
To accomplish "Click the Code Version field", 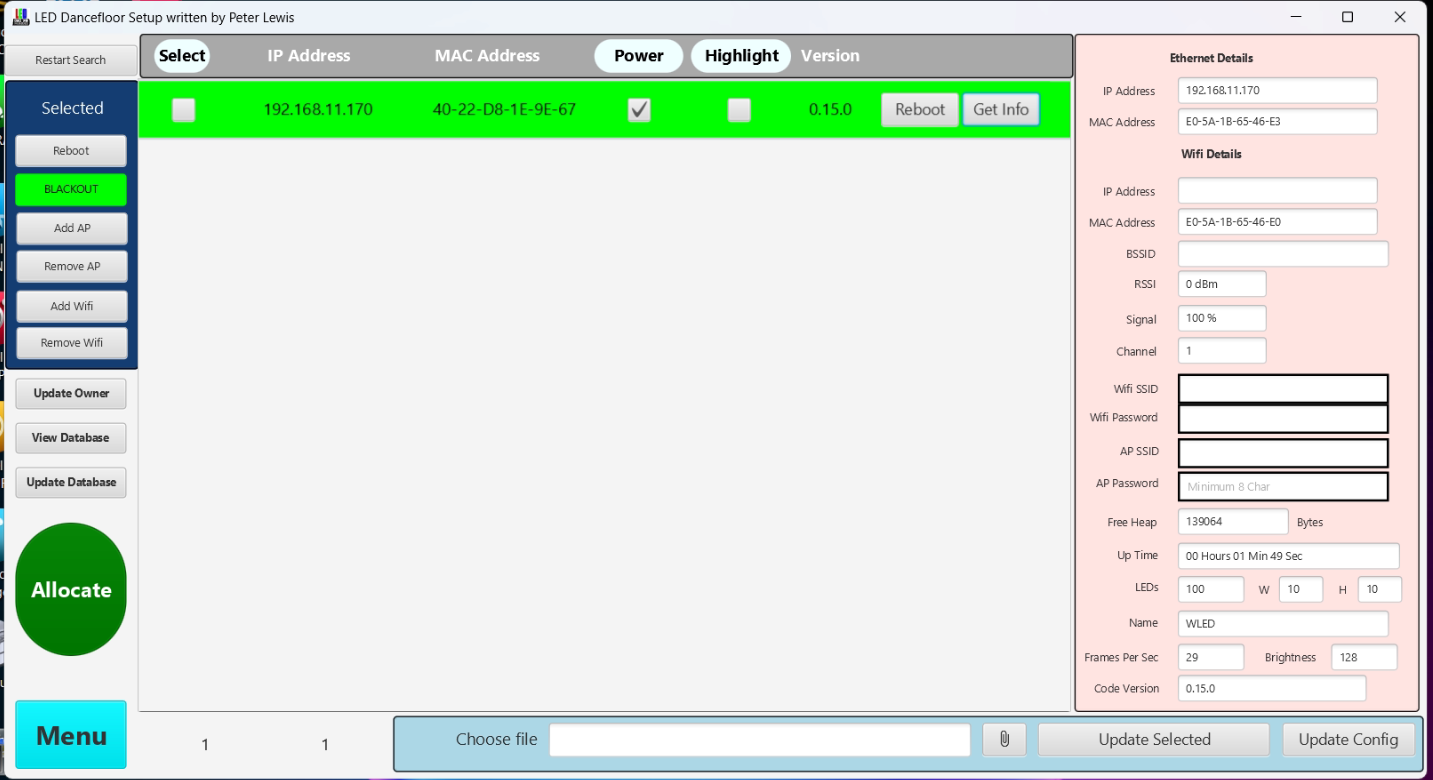I will tap(1272, 688).
